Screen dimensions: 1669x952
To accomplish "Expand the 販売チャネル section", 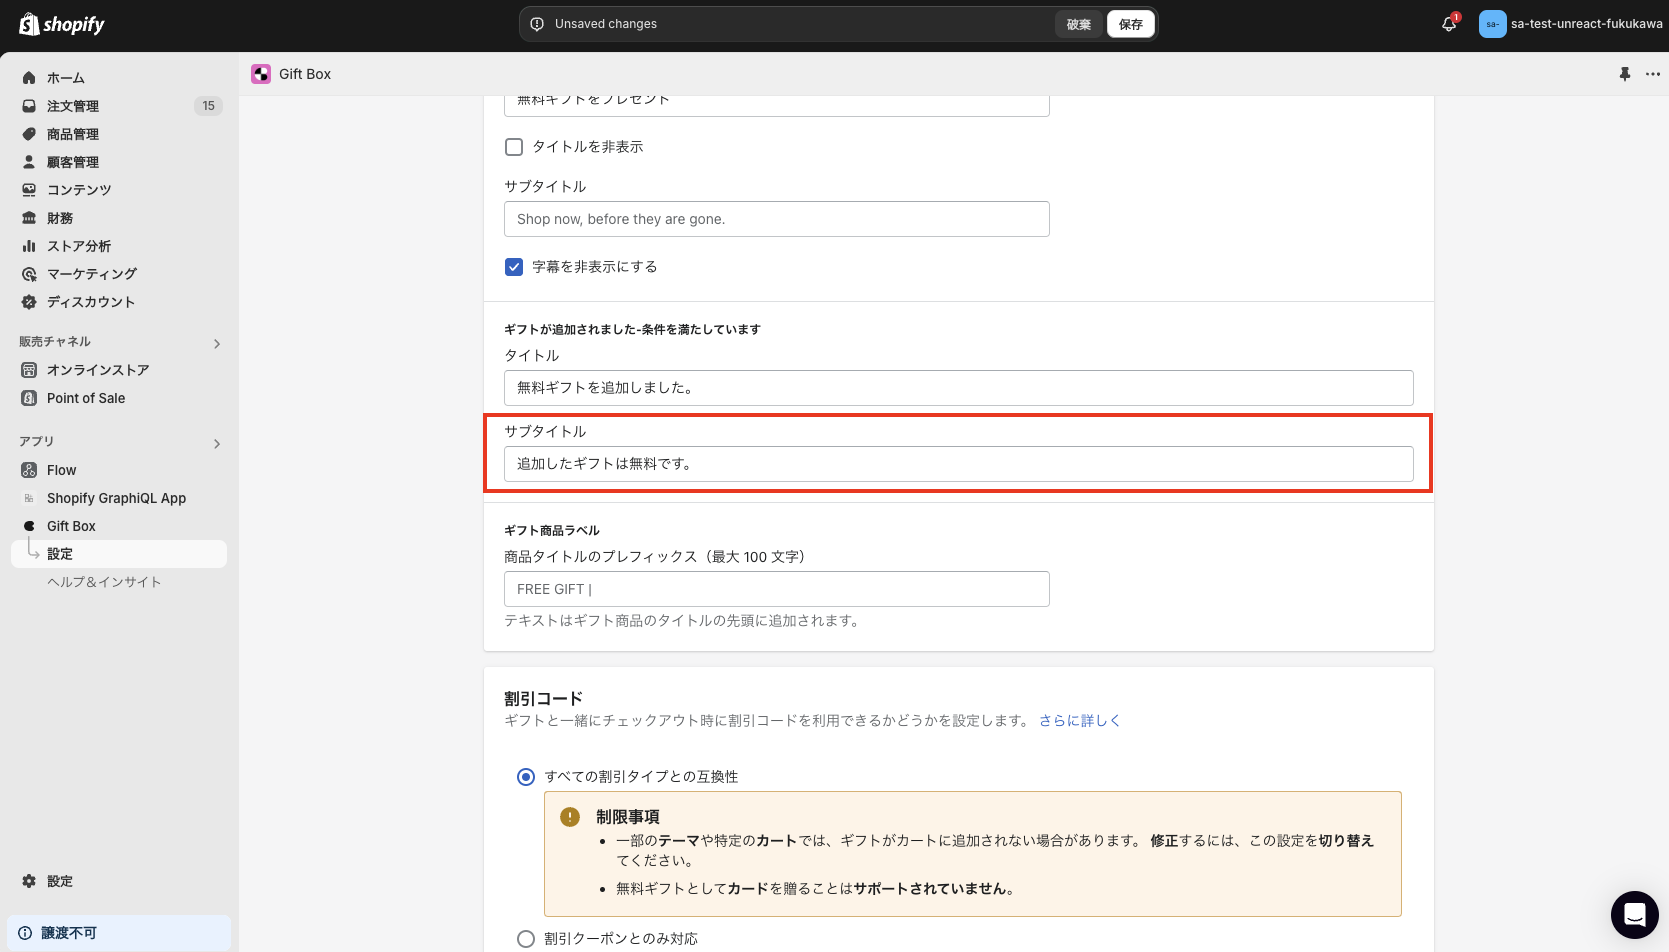I will point(216,342).
